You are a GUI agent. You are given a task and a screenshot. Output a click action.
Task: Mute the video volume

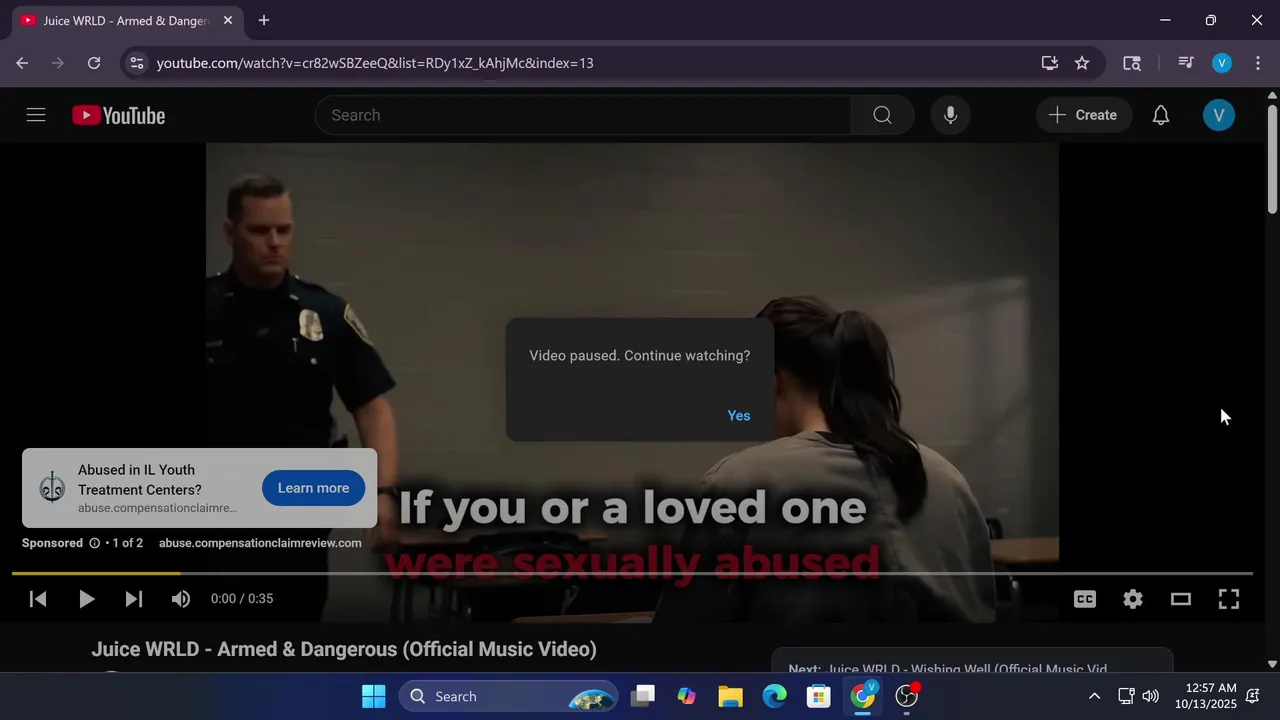coord(180,599)
